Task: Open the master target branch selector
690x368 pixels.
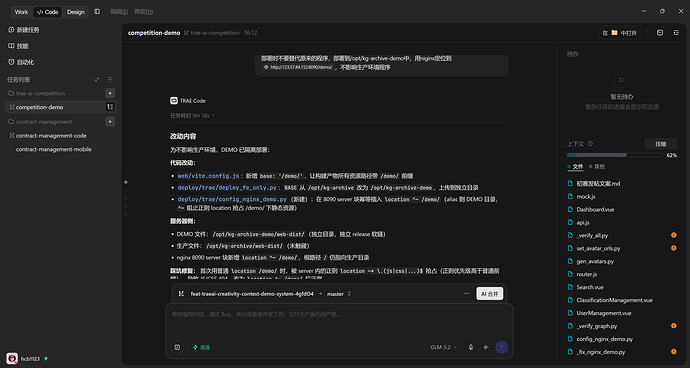Action: click(338, 294)
